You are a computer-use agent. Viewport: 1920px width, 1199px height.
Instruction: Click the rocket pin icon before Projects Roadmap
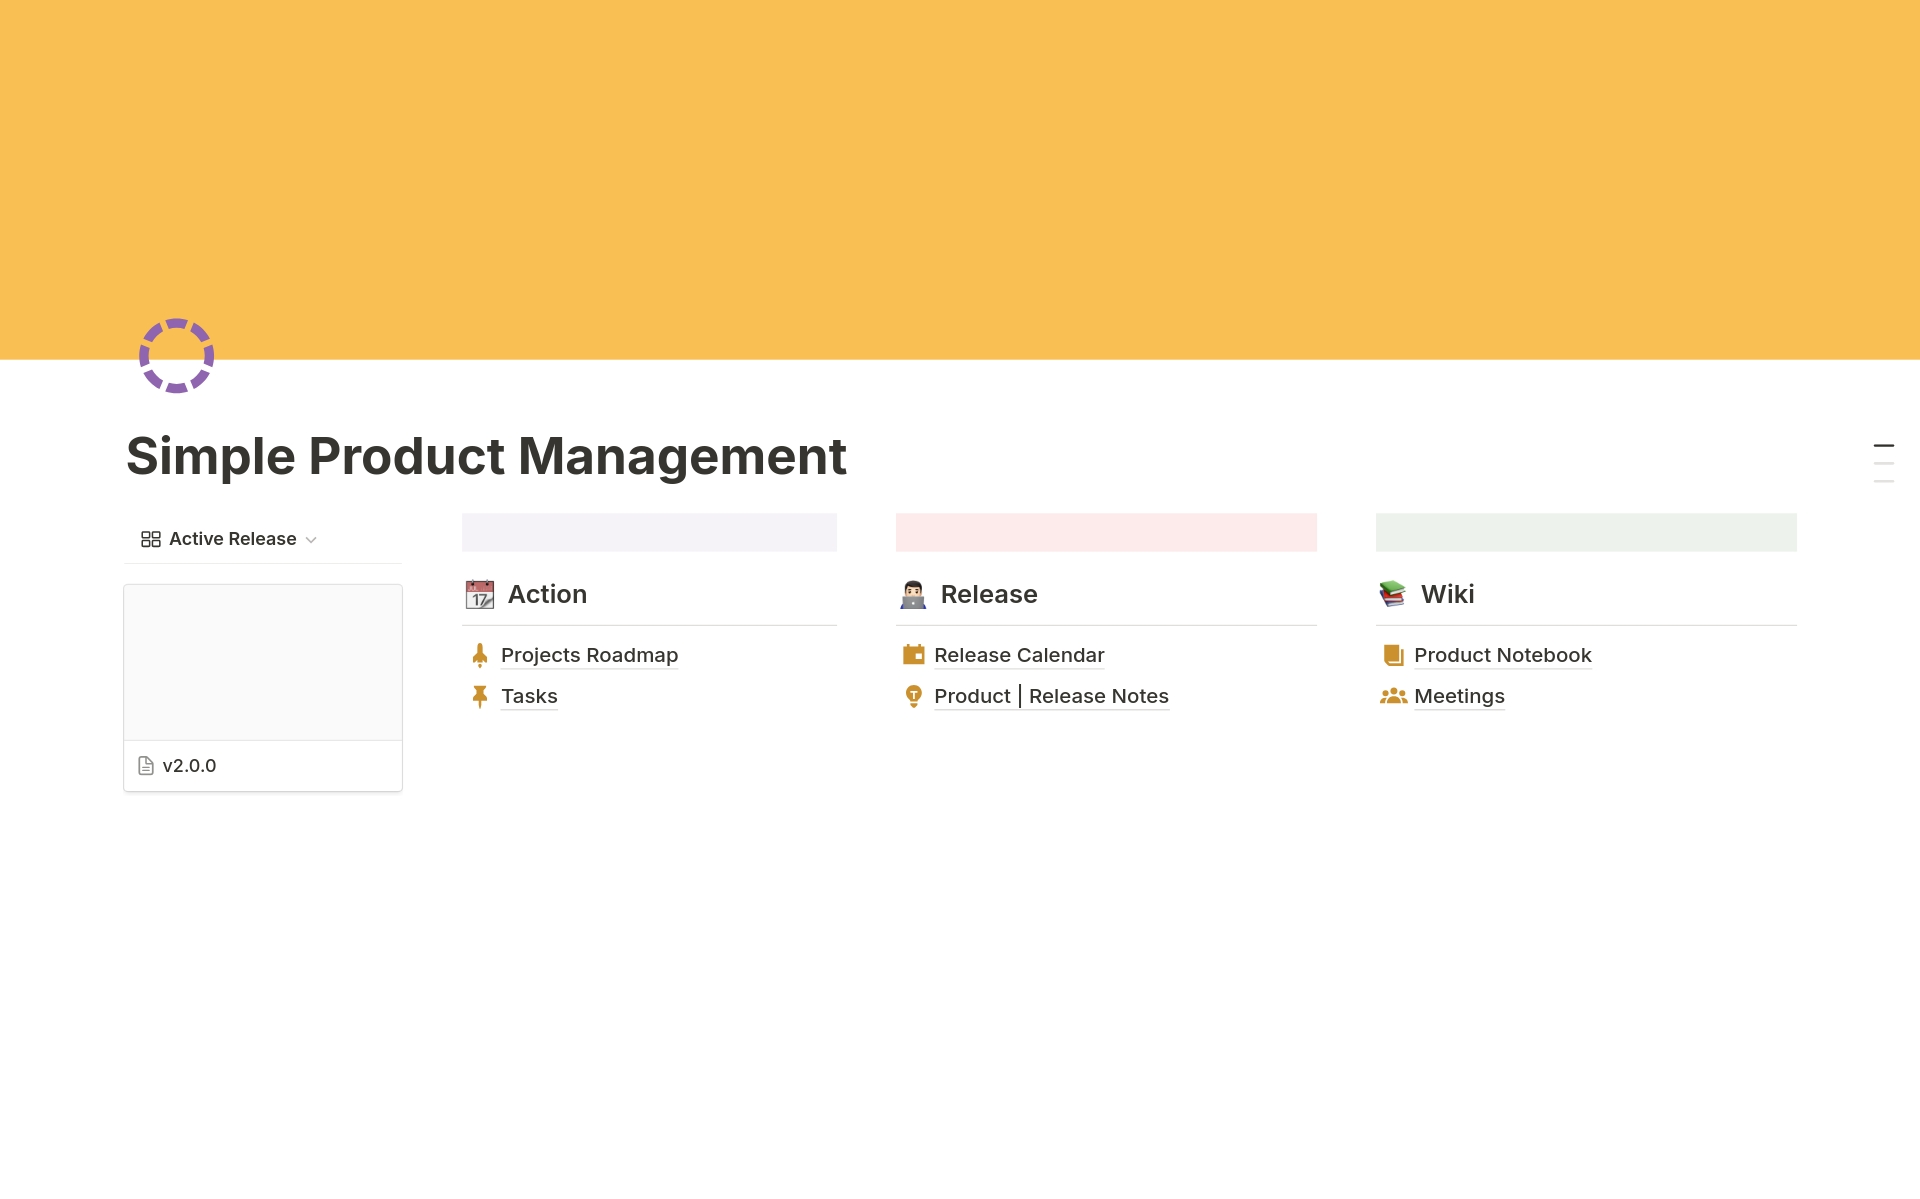point(479,655)
